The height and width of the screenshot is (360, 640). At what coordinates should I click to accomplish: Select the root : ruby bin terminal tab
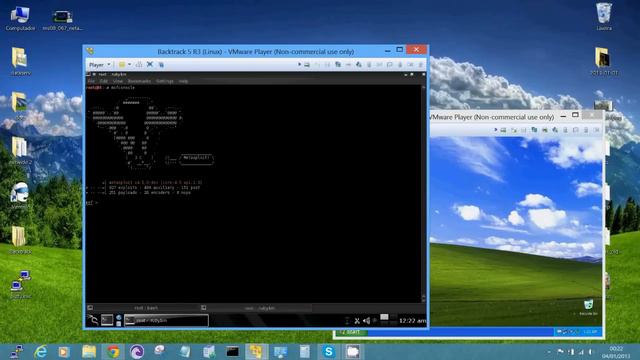260,308
